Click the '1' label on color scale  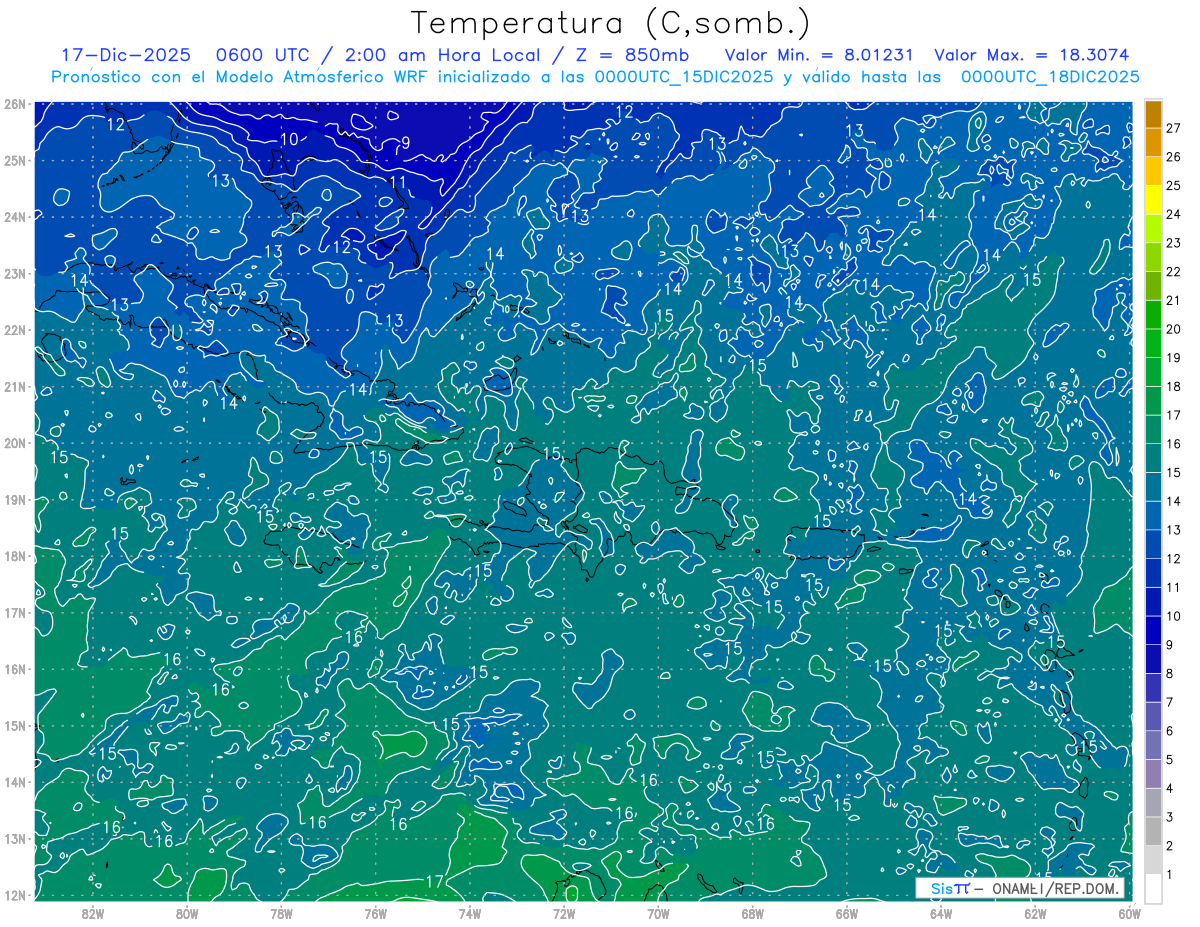pos(1170,874)
